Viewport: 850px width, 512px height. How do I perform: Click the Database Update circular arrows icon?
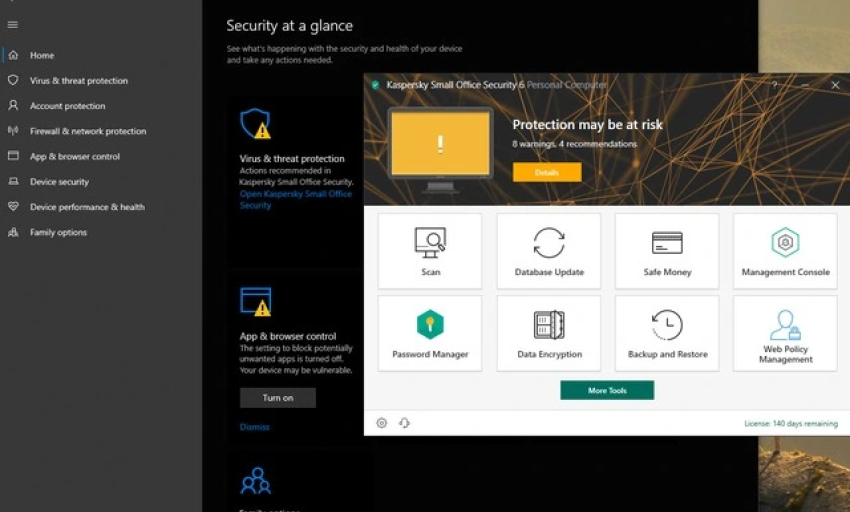[x=549, y=242]
